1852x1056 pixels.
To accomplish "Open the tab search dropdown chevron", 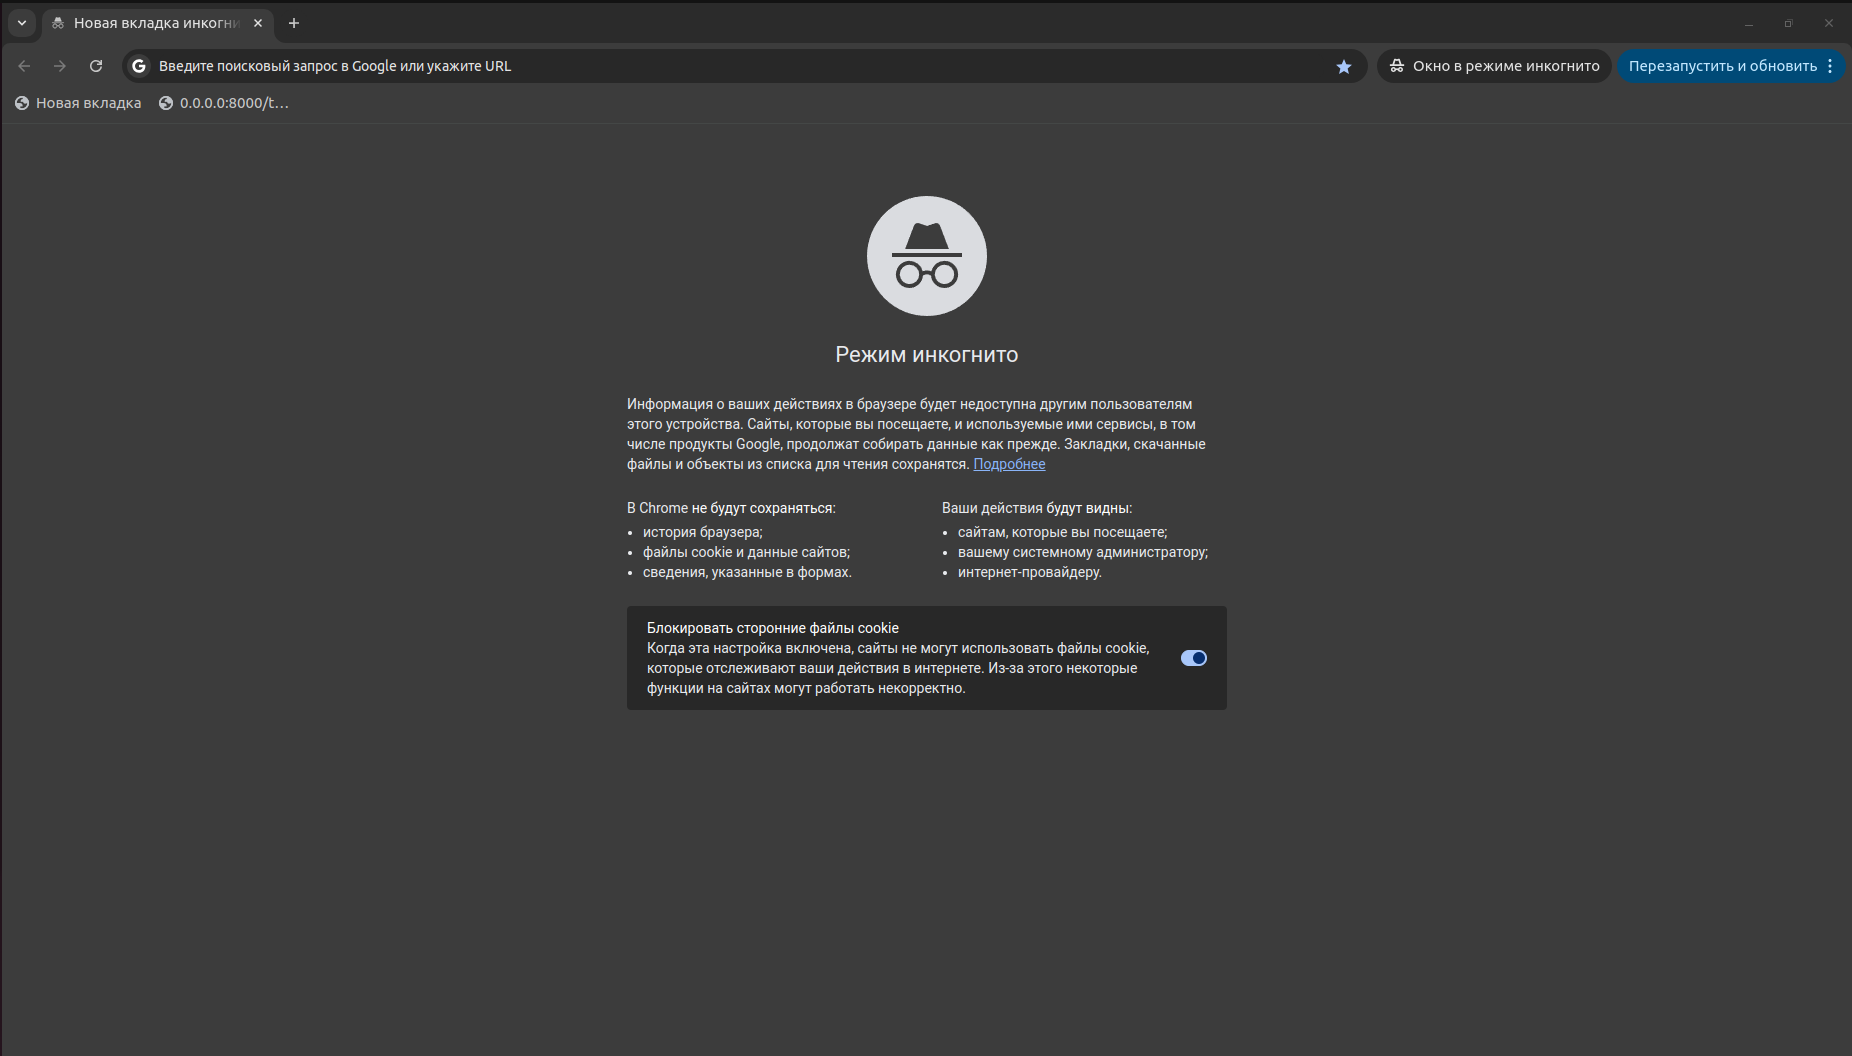I will pos(22,23).
